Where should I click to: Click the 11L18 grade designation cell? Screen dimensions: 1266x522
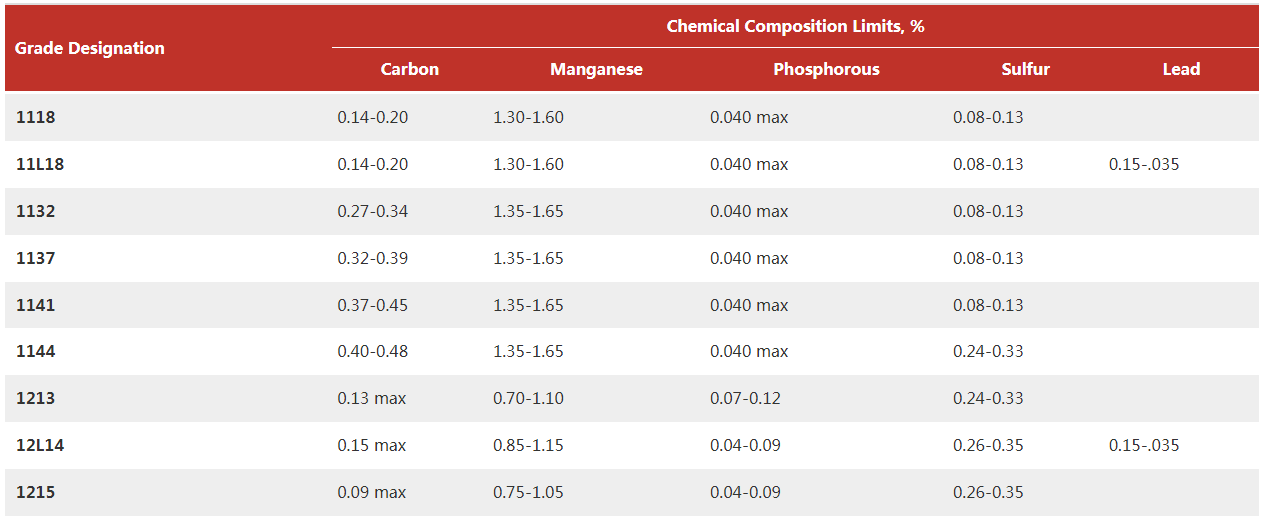(x=40, y=164)
